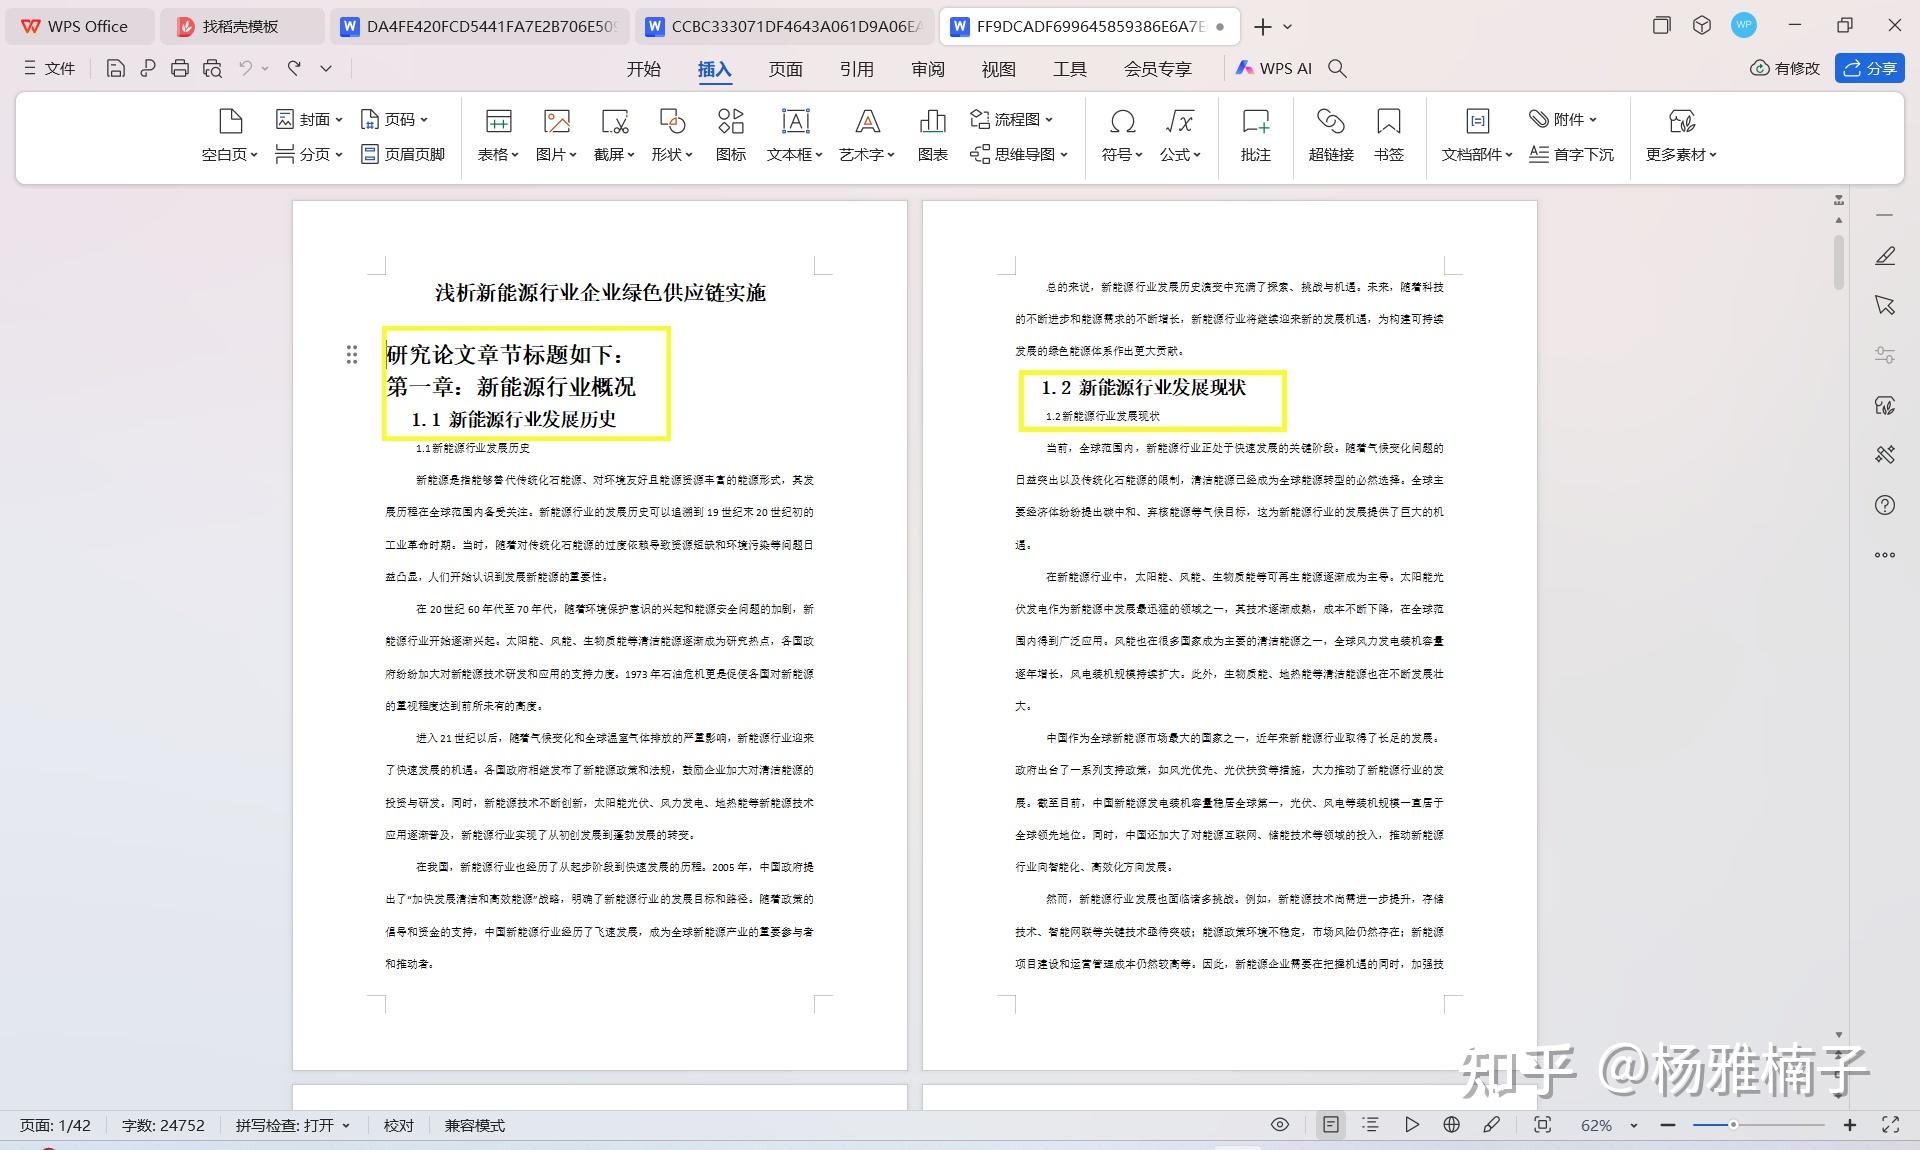Switch to the 审阅 (Review) ribbon tab
The height and width of the screenshot is (1150, 1920).
click(927, 68)
